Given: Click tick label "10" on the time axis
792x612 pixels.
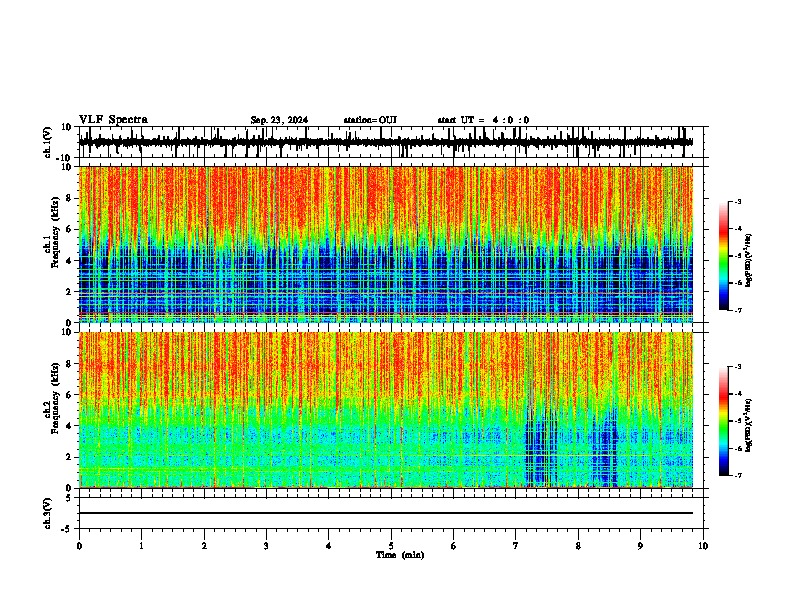Looking at the screenshot, I should tap(703, 546).
